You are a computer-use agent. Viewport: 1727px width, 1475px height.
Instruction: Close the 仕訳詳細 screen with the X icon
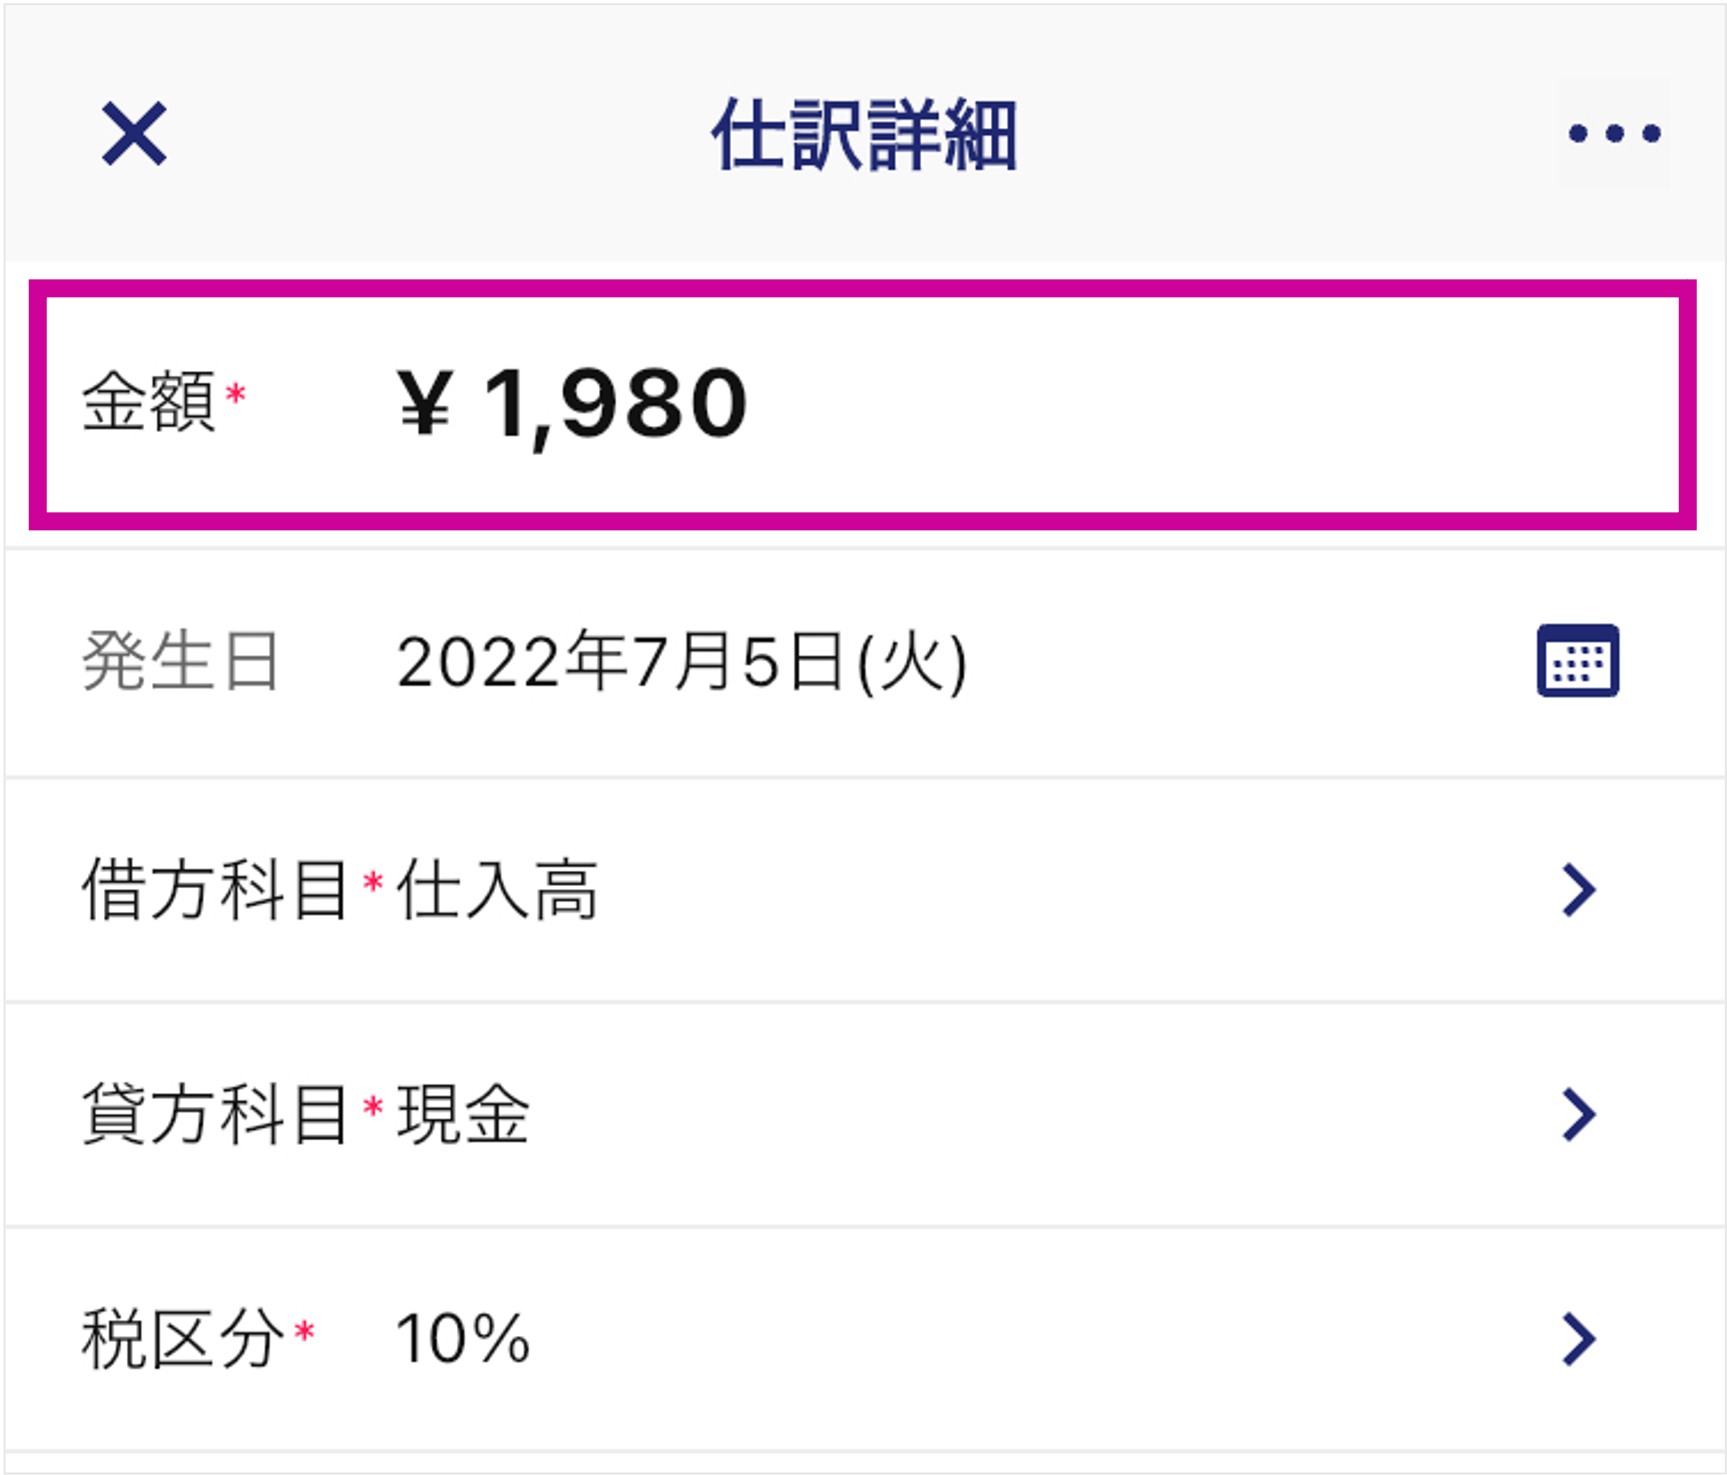point(134,133)
